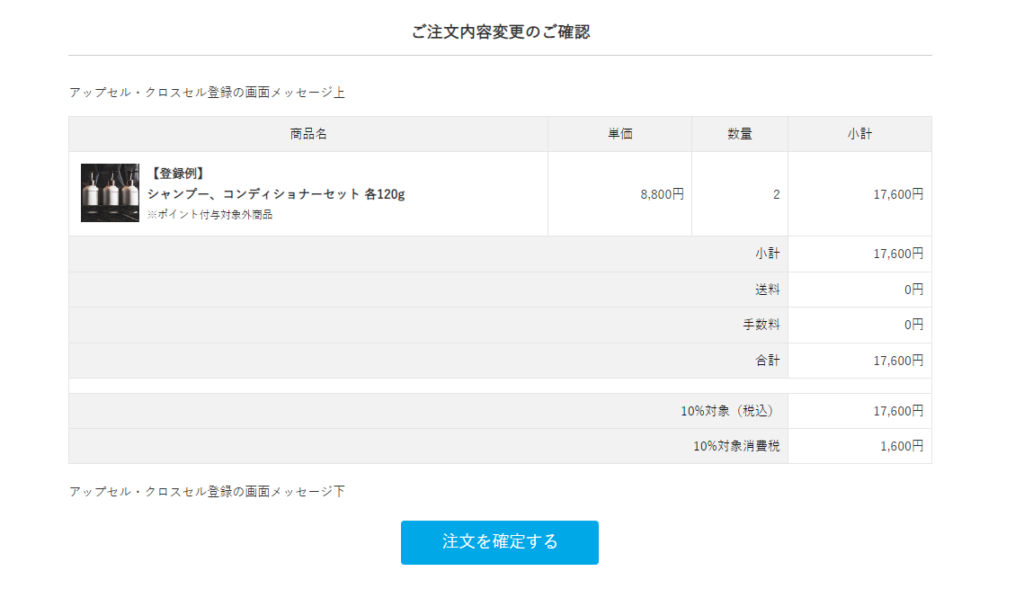Click the 送料 row label
Viewport: 1024px width, 598px height.
pos(767,289)
